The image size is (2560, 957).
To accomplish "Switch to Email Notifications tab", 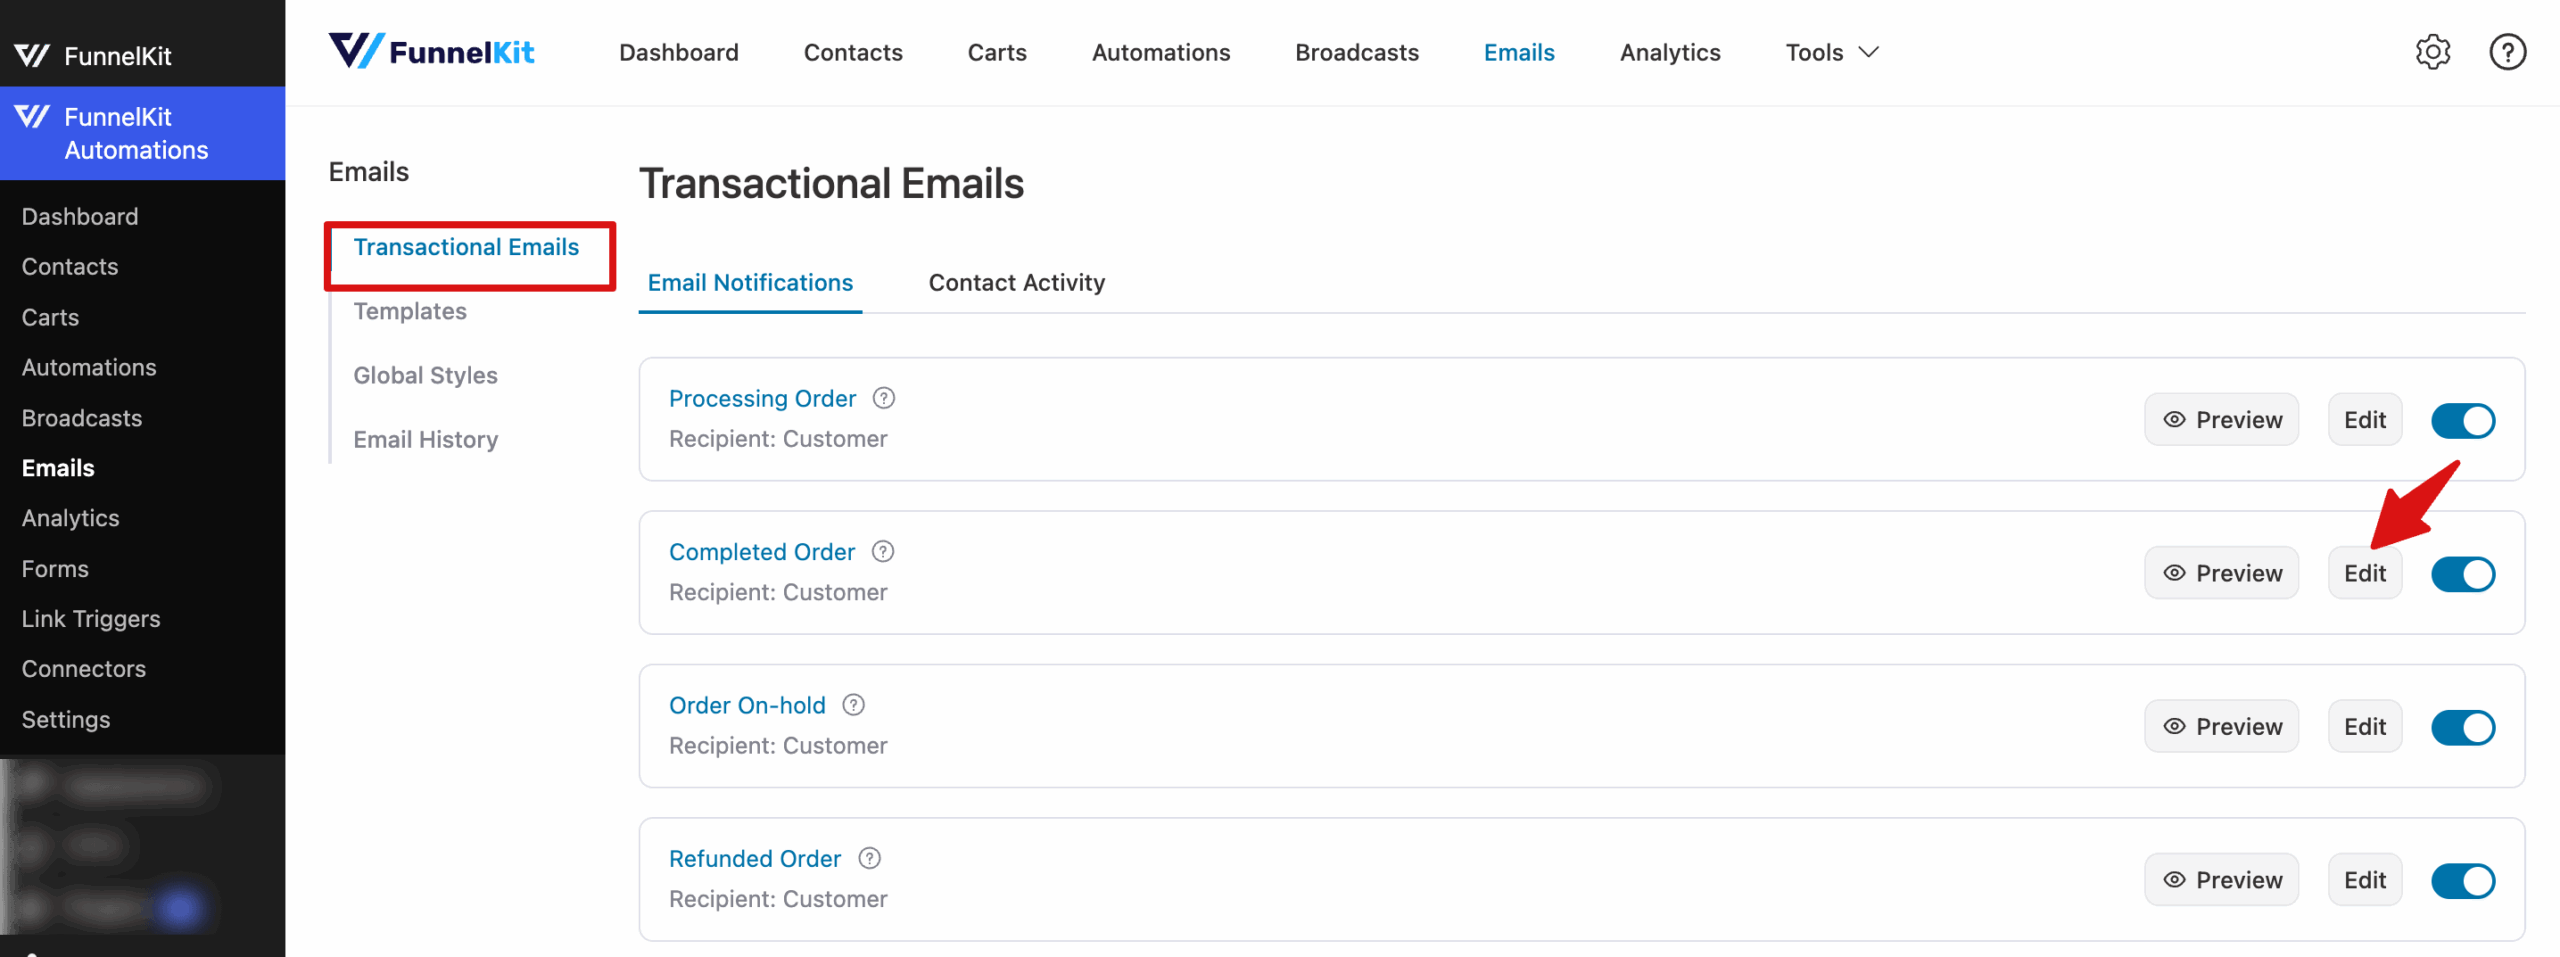I will click(x=750, y=283).
